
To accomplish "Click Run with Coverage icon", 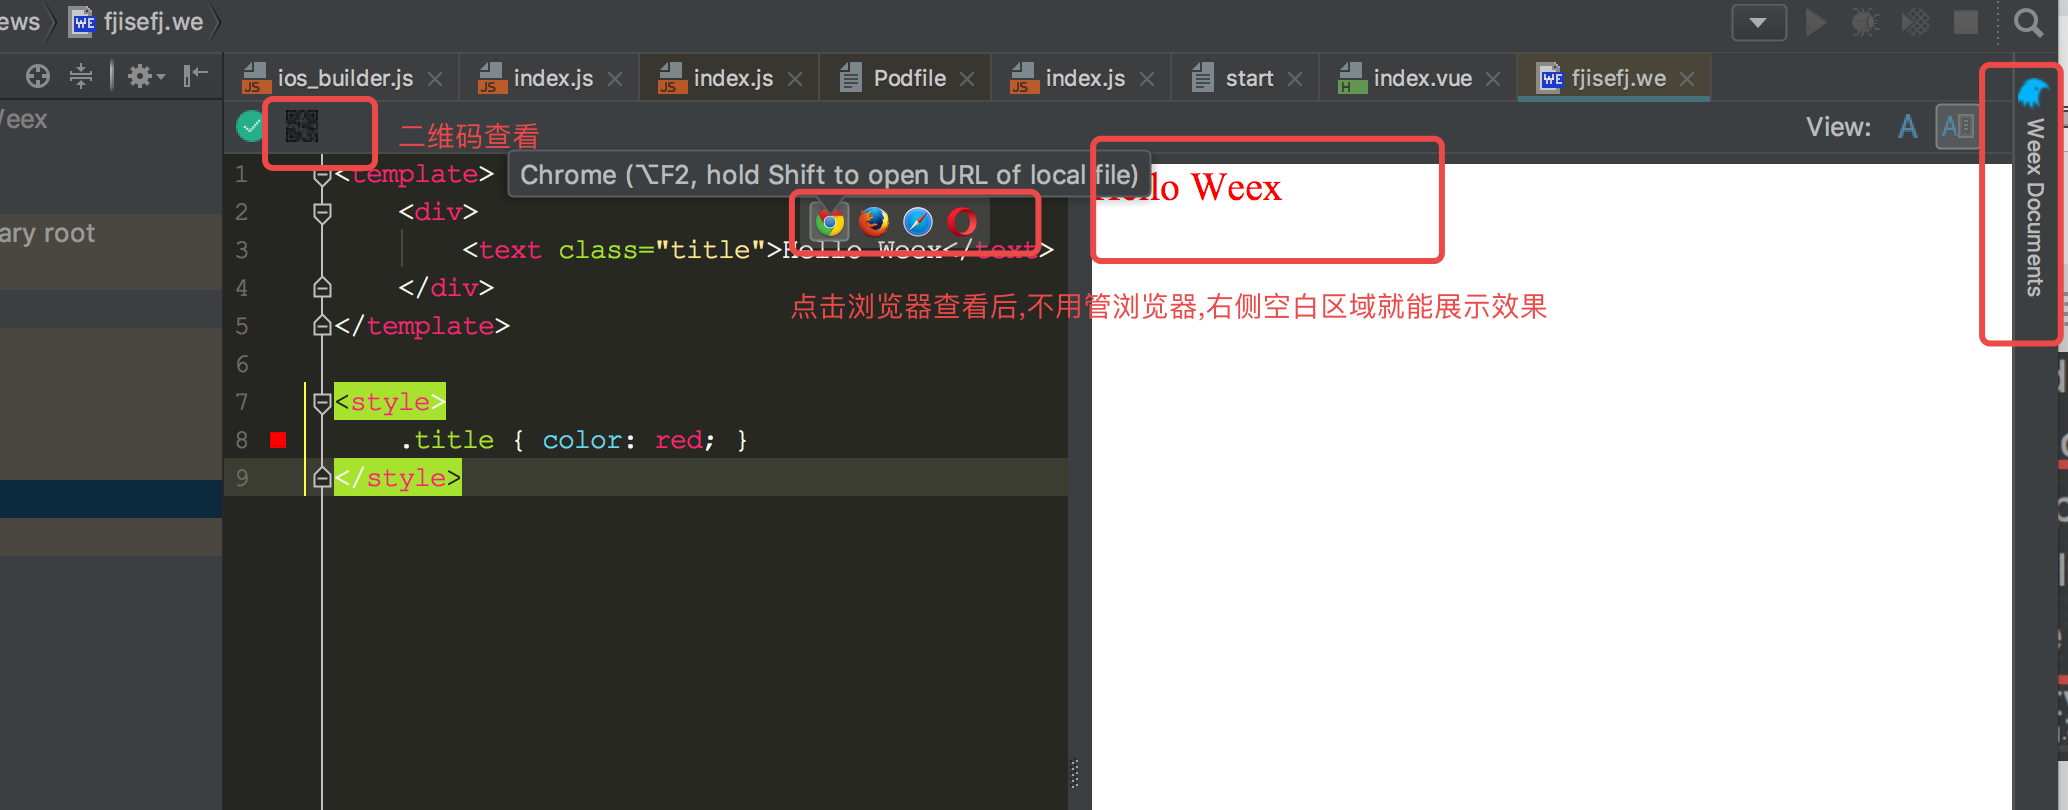I will click(x=1915, y=22).
